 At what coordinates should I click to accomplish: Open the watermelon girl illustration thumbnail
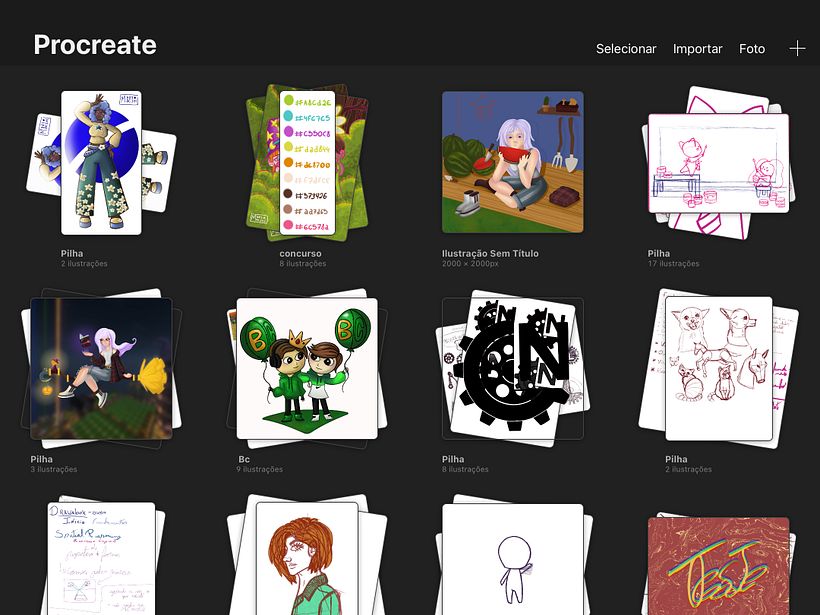512,162
